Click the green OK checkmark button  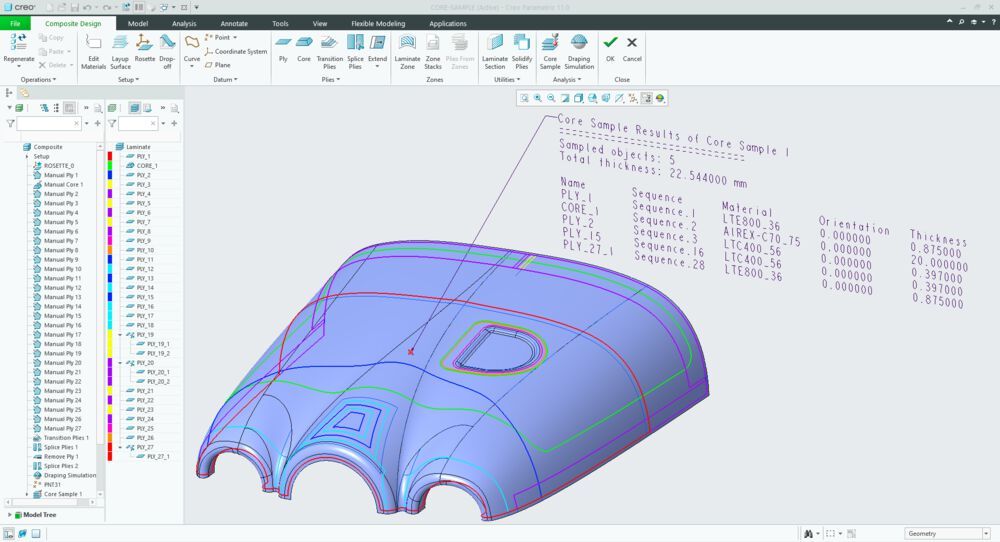pos(610,42)
